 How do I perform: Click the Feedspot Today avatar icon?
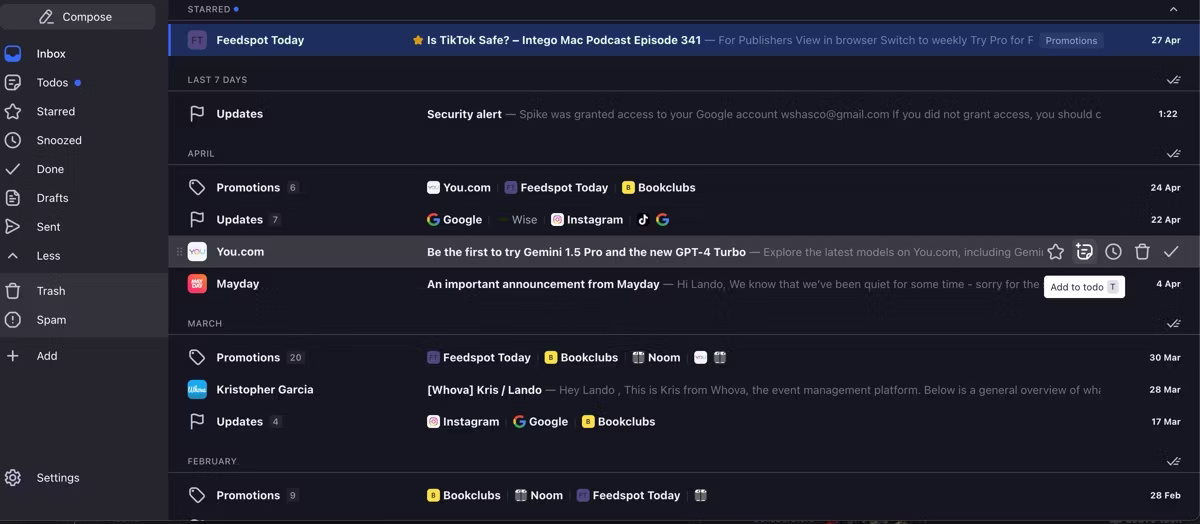pyautogui.click(x=197, y=41)
